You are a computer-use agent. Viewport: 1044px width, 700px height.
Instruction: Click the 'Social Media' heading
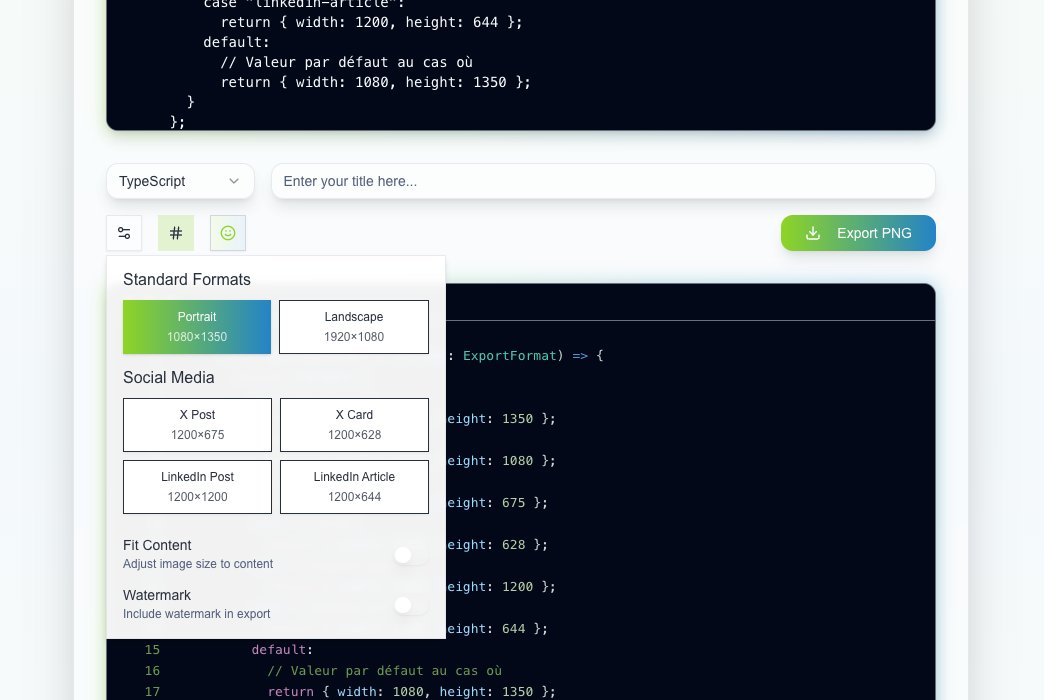coord(168,378)
